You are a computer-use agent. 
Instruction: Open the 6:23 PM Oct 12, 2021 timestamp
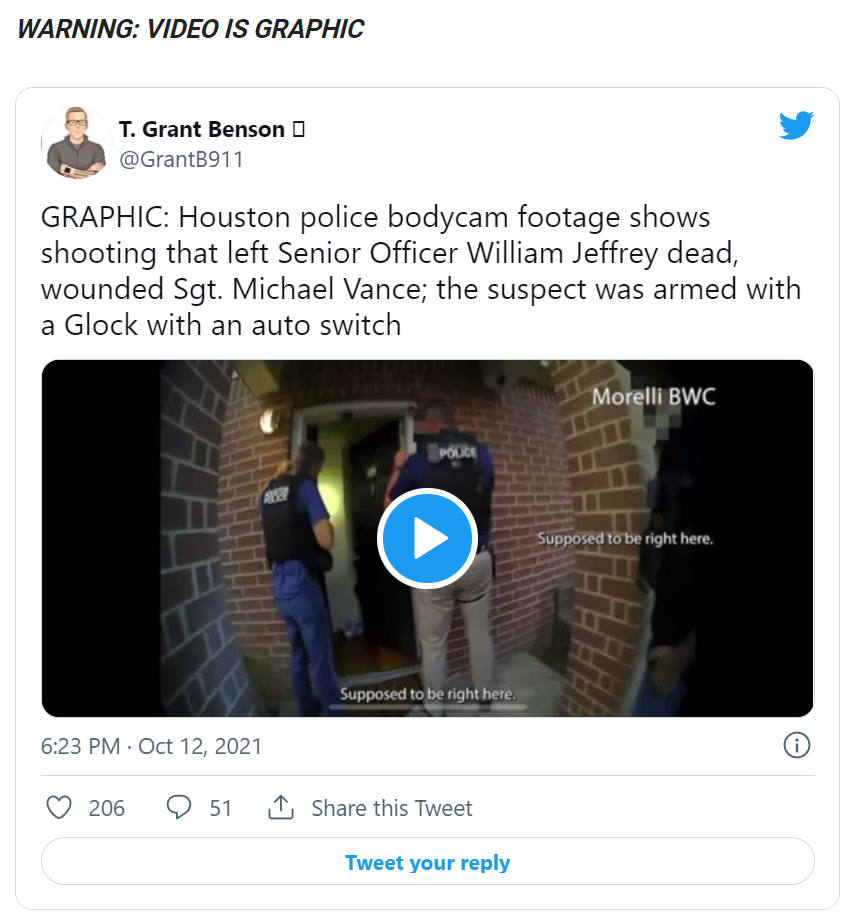point(151,746)
